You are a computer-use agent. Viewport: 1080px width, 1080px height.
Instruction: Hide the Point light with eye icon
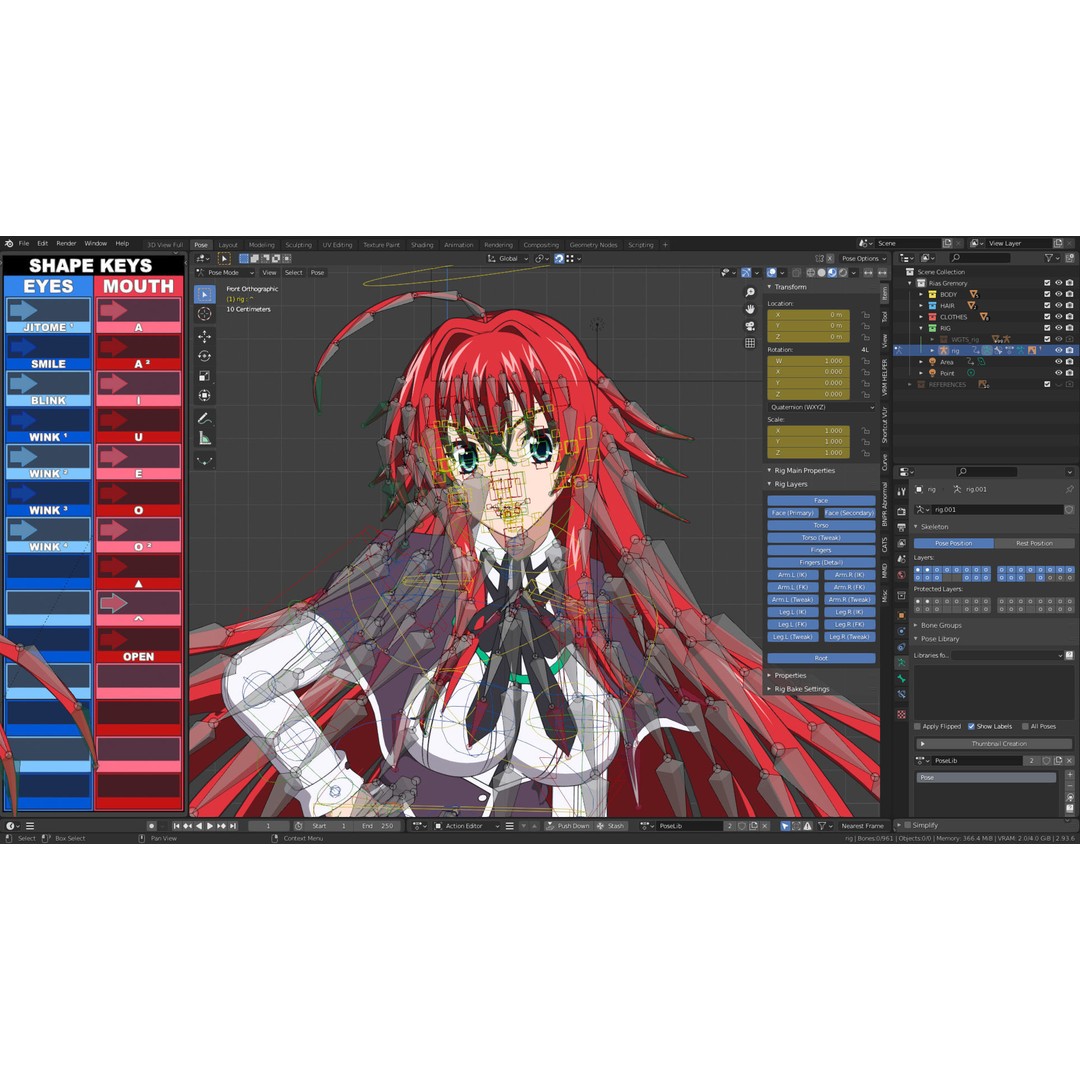pyautogui.click(x=1059, y=373)
